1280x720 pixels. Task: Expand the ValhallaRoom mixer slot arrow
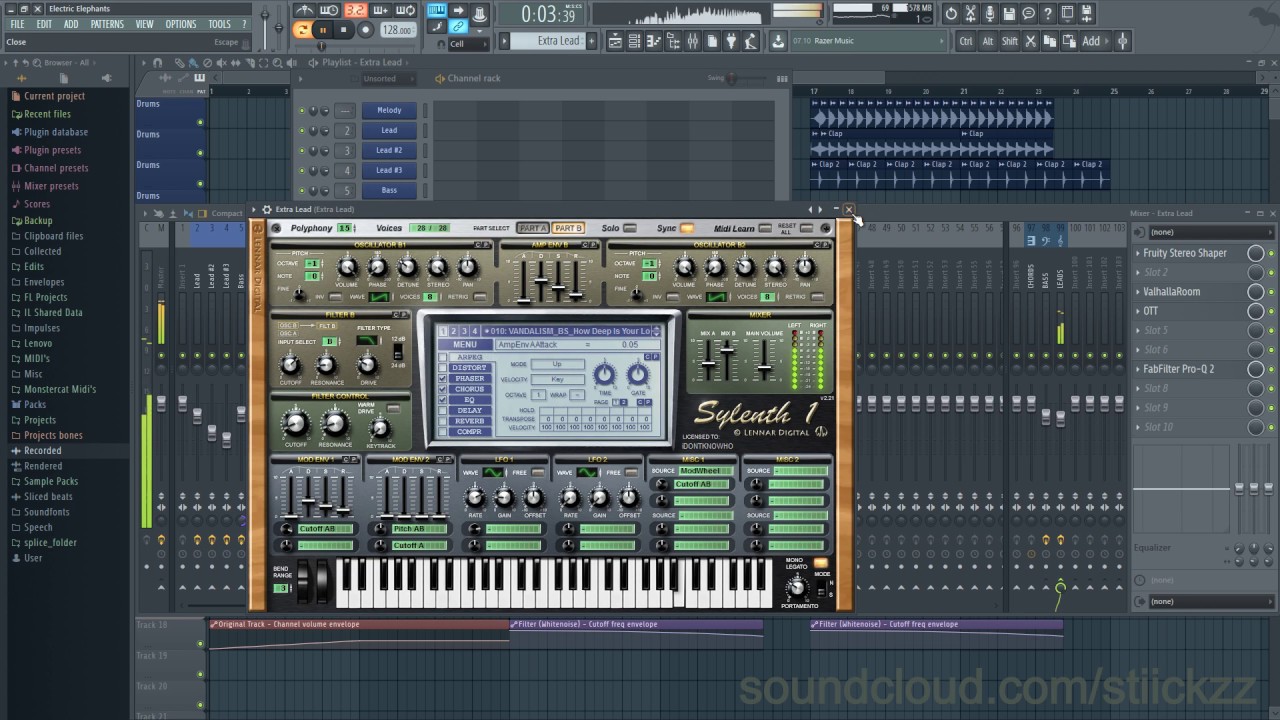(x=1138, y=292)
